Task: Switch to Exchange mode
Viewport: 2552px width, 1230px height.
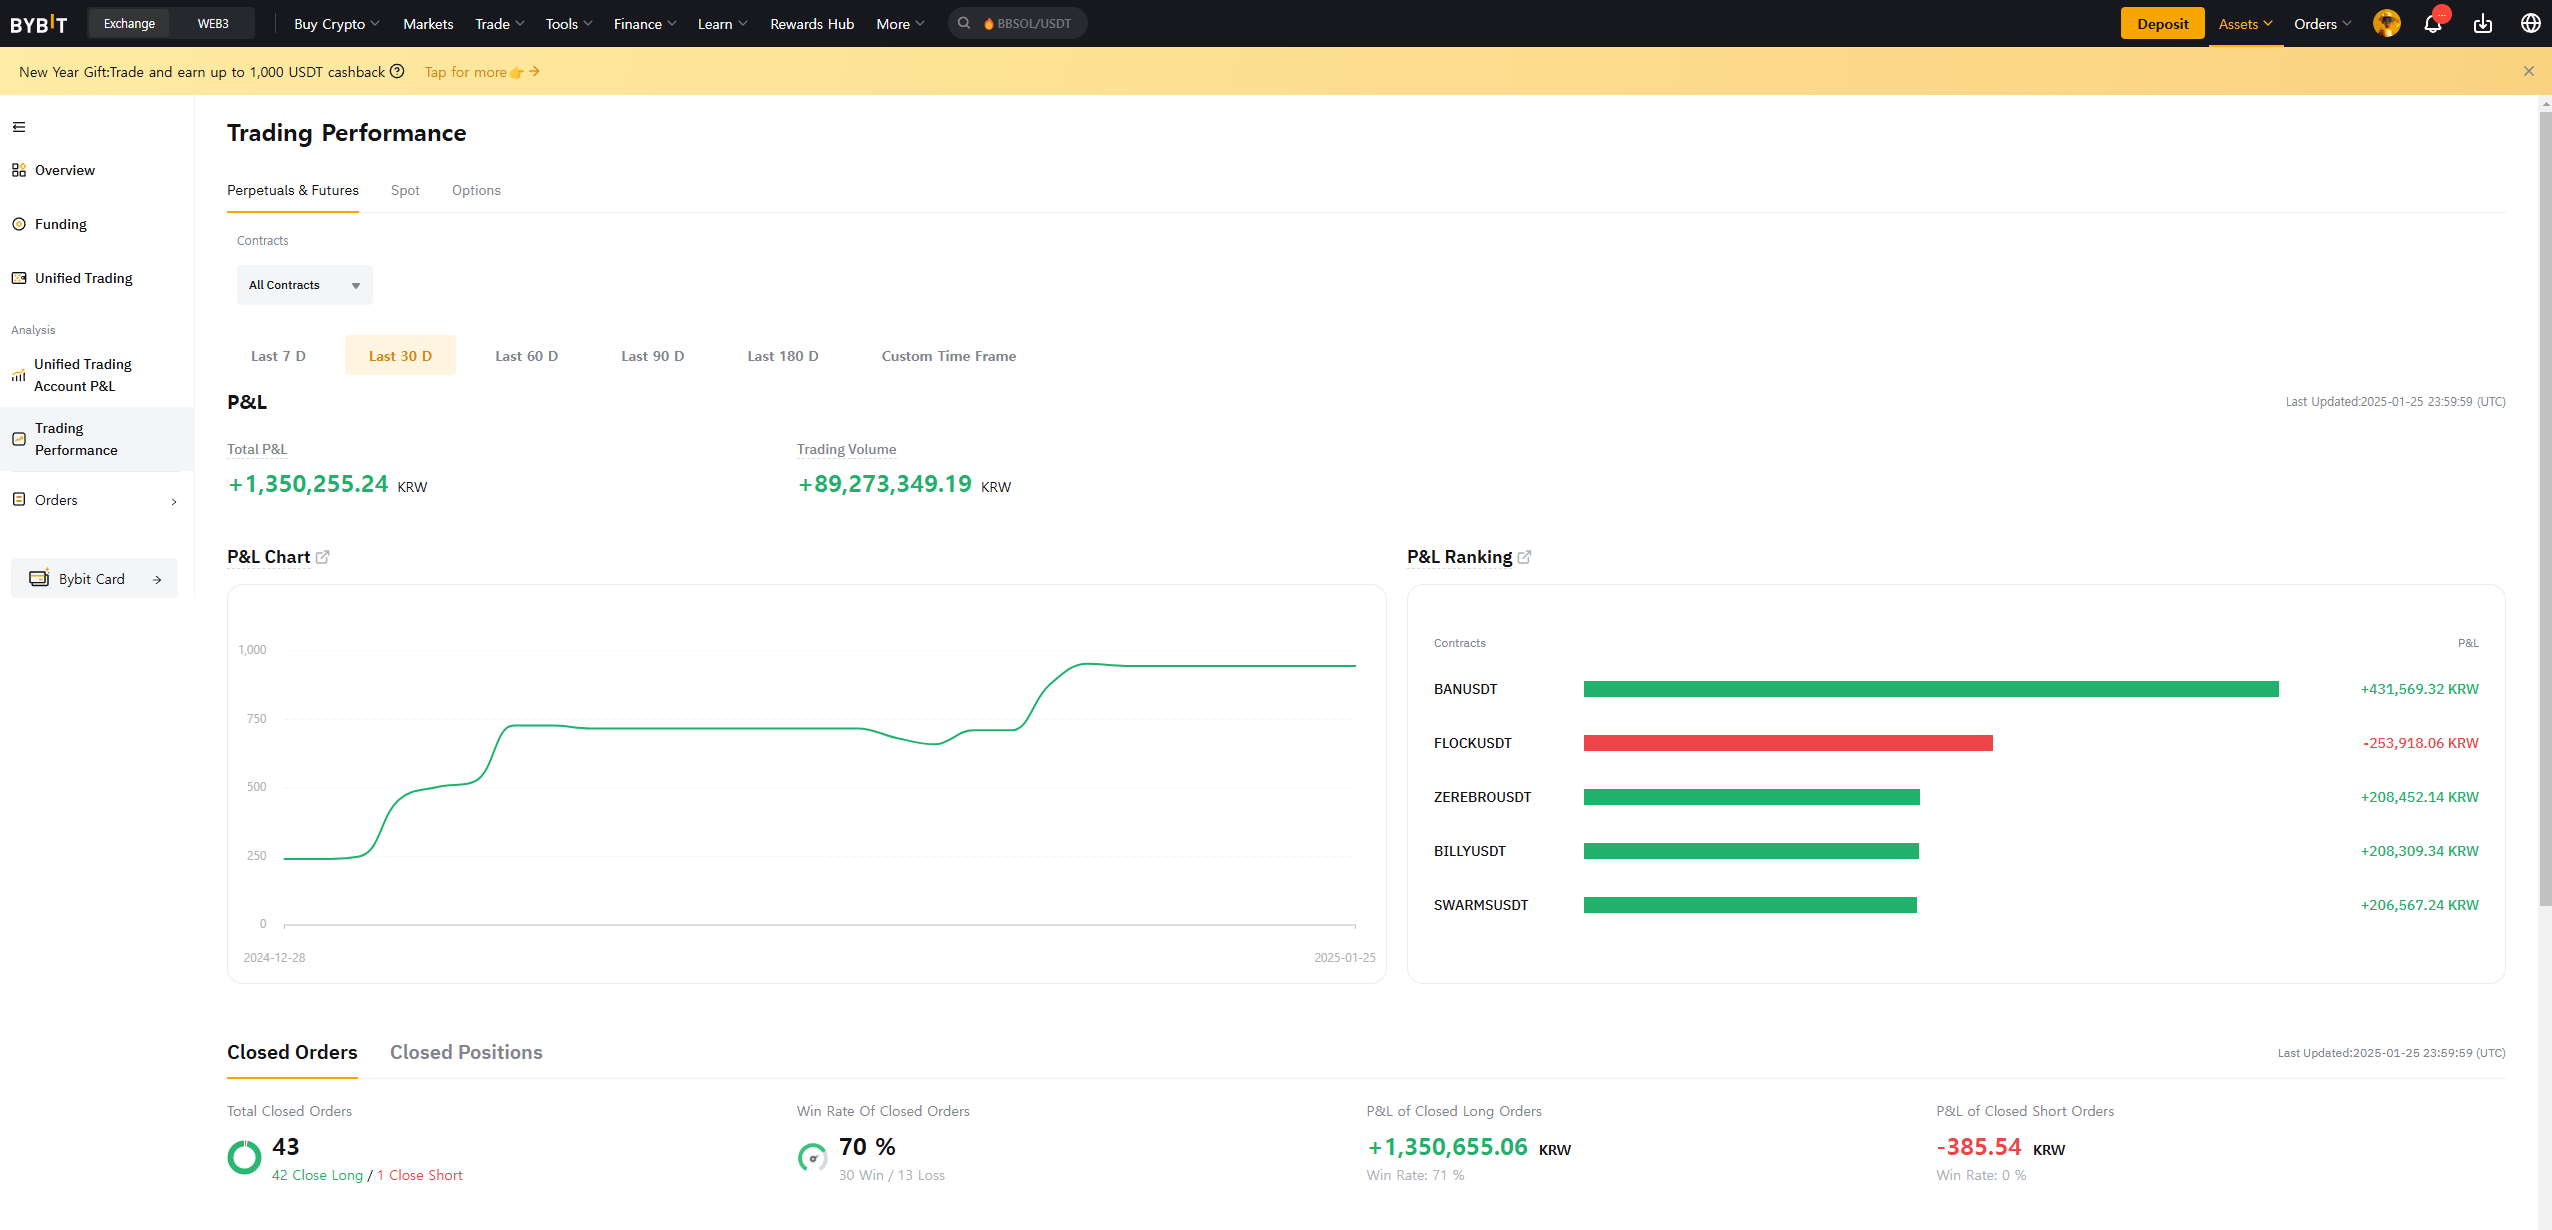Action: [129, 23]
